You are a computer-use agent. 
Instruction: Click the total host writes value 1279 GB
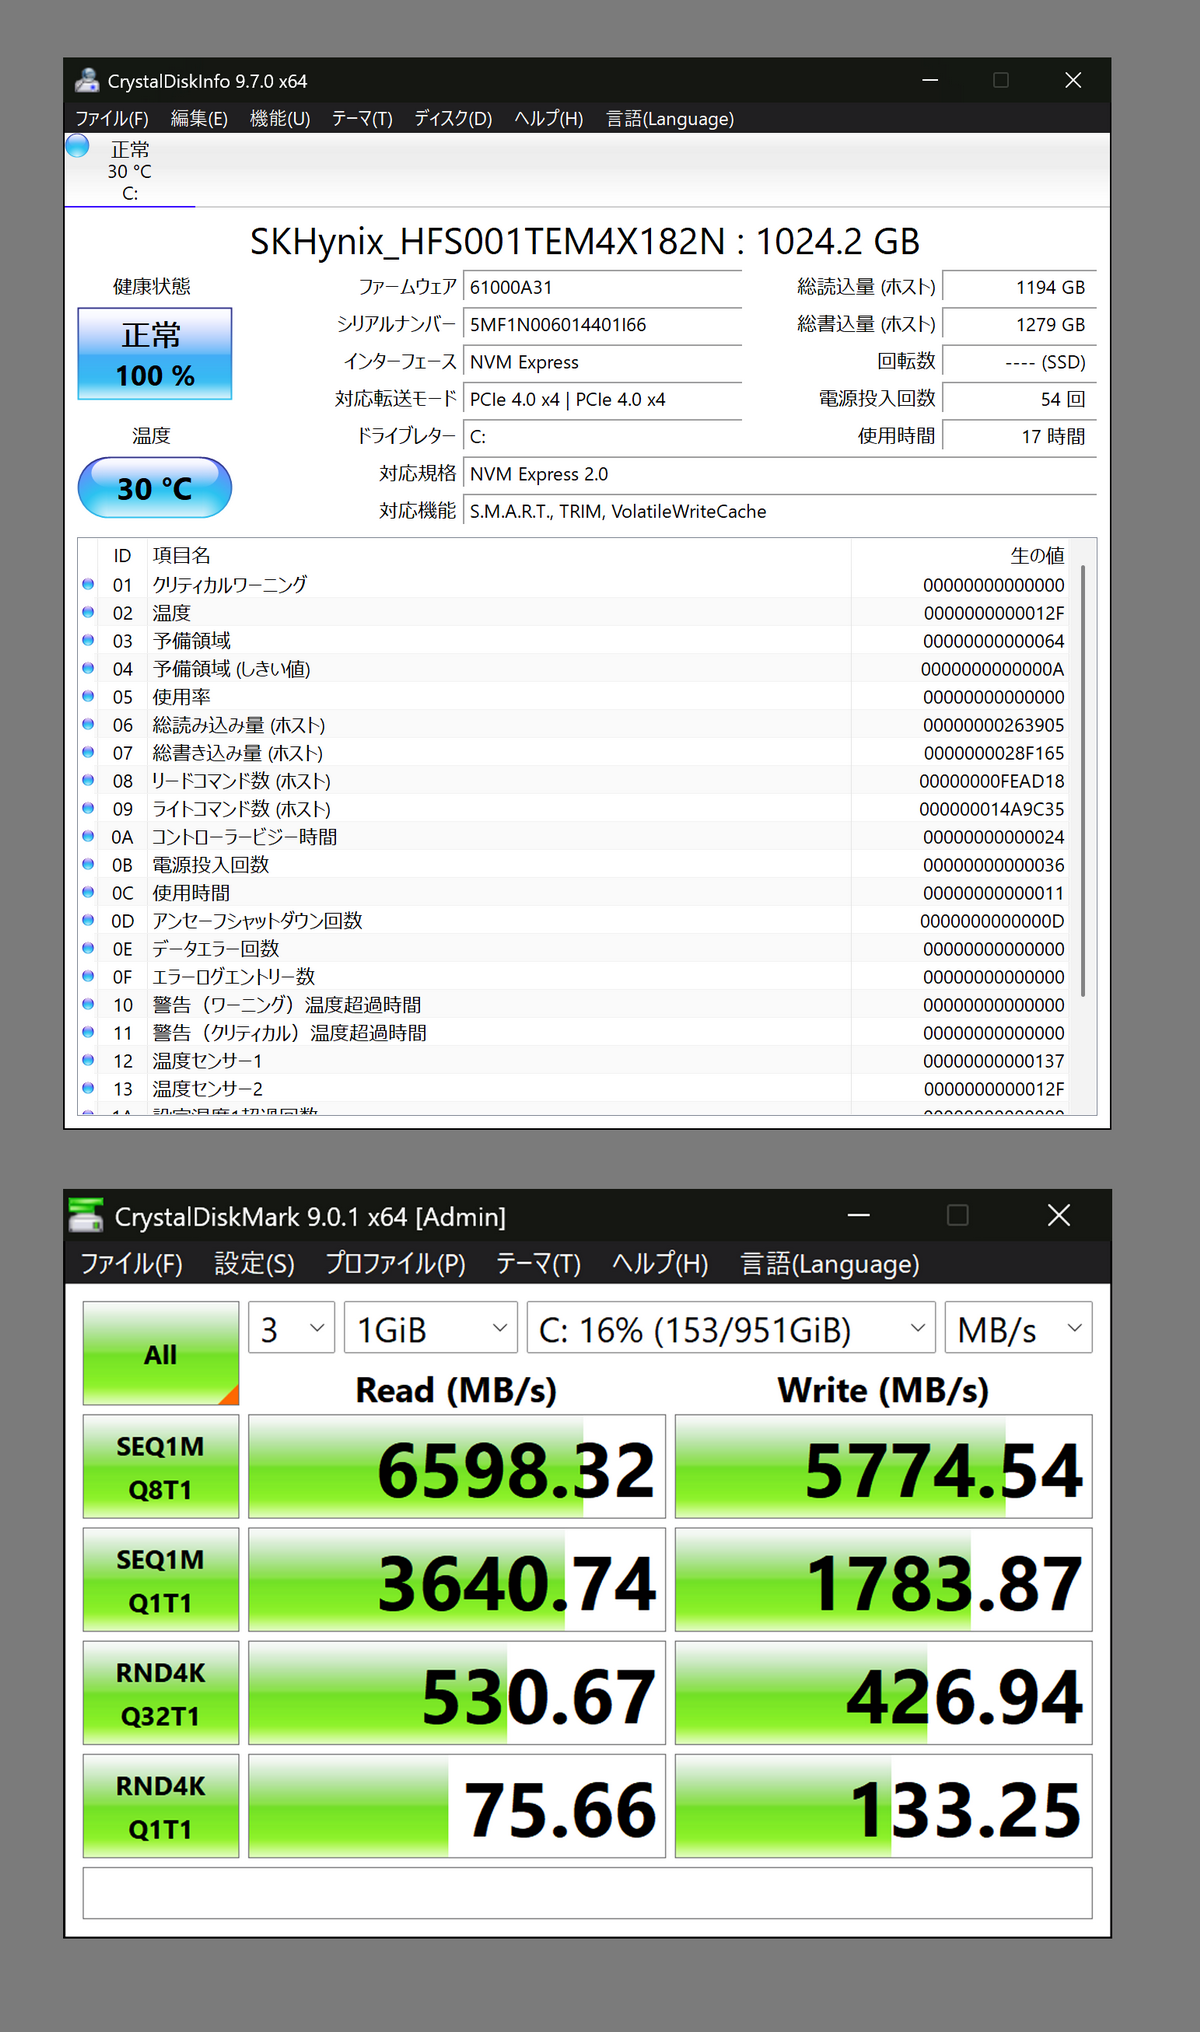(1019, 325)
